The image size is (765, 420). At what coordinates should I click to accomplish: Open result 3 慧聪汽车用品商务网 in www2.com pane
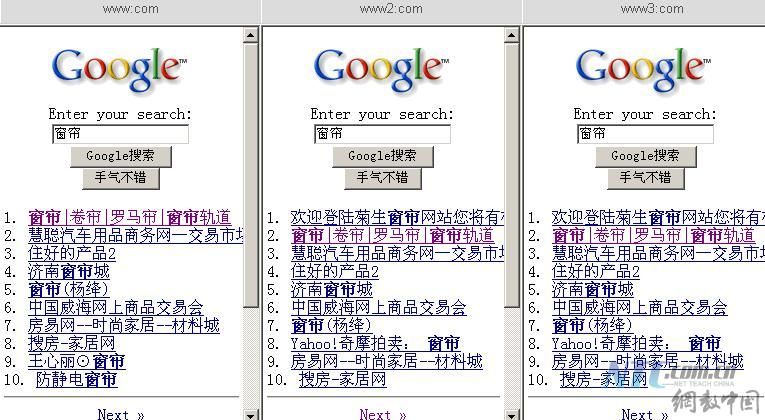[397, 254]
